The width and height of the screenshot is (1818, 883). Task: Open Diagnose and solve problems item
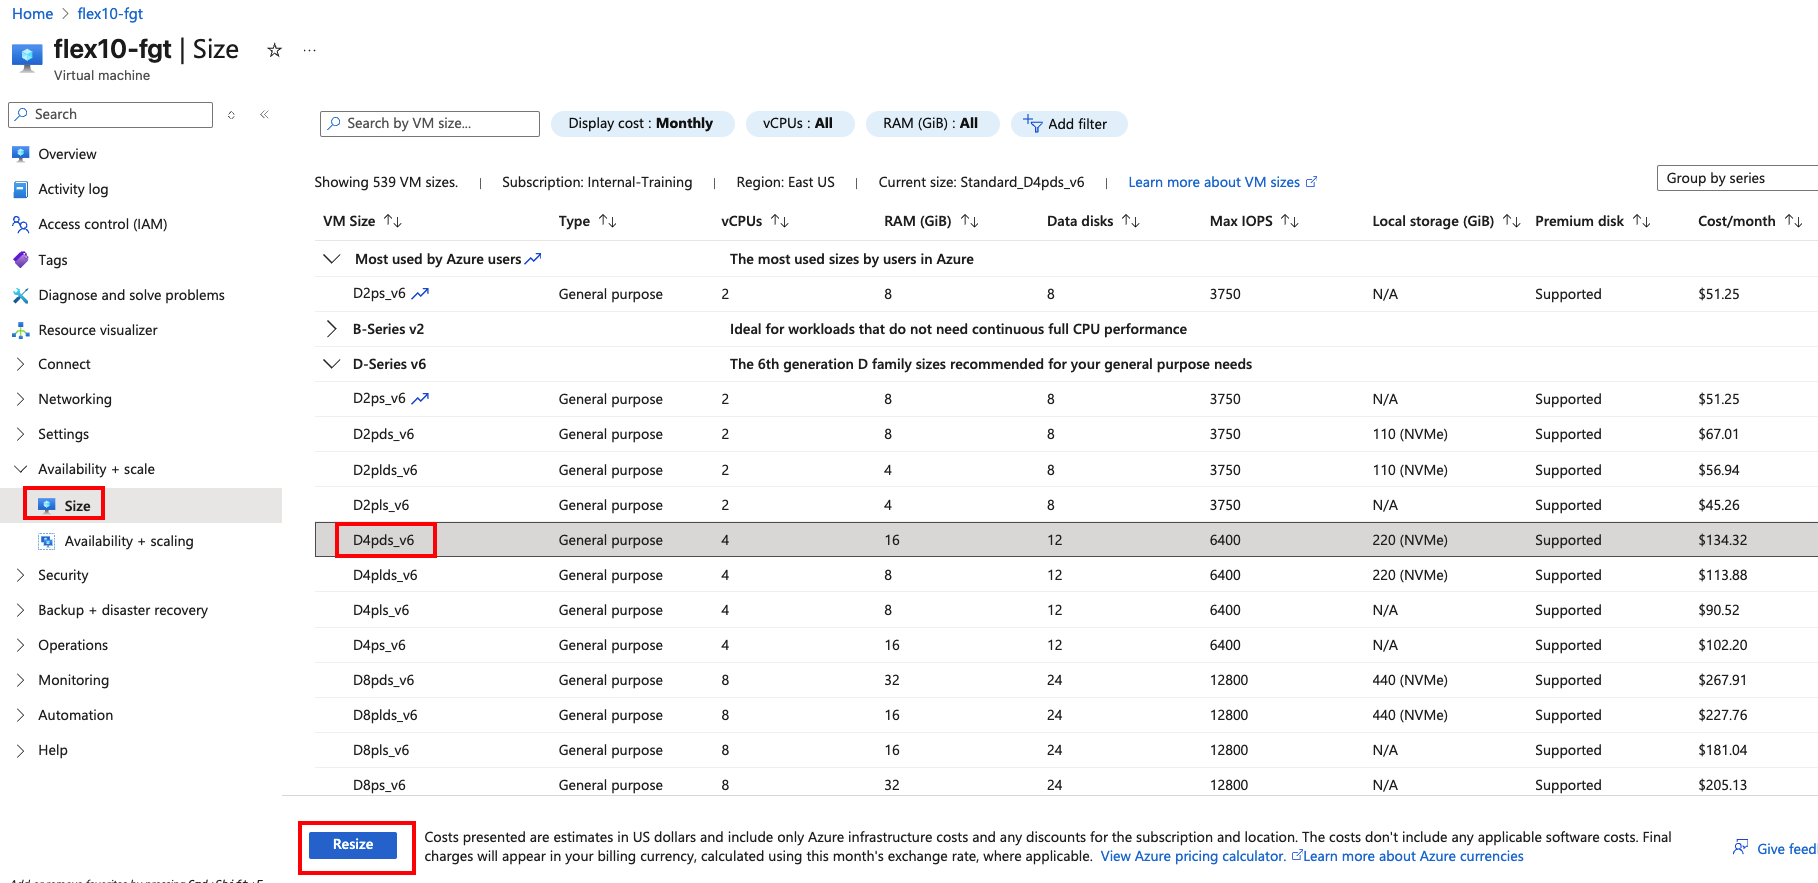(131, 295)
